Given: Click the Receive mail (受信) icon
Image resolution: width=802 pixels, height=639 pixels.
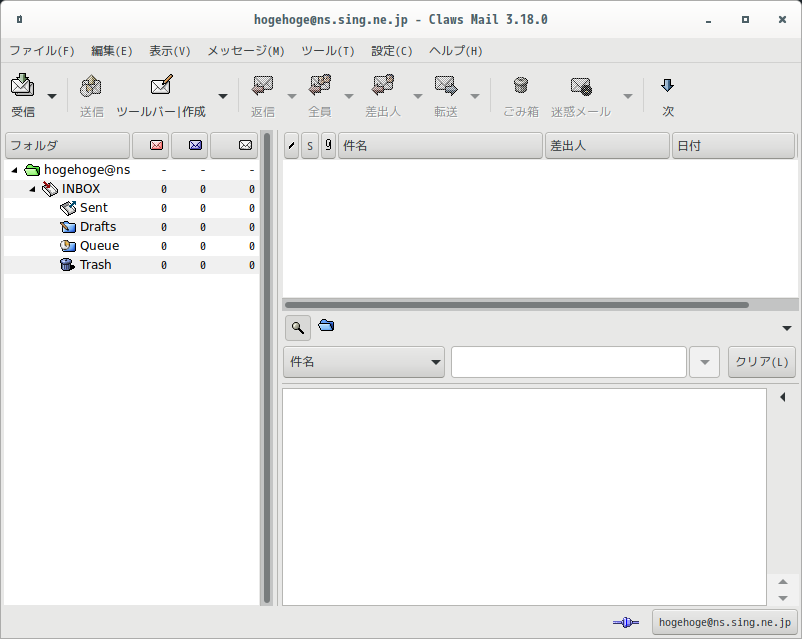Looking at the screenshot, I should pos(23,85).
